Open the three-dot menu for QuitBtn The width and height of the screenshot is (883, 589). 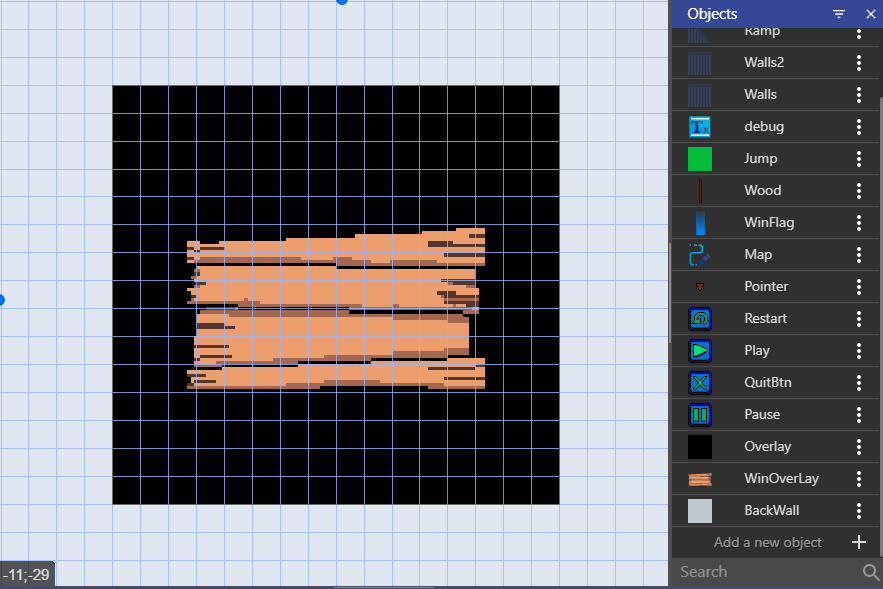859,383
